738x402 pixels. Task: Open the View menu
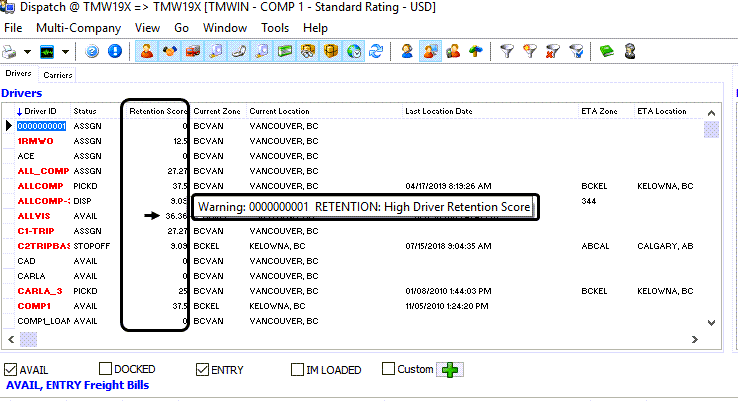pyautogui.click(x=147, y=28)
